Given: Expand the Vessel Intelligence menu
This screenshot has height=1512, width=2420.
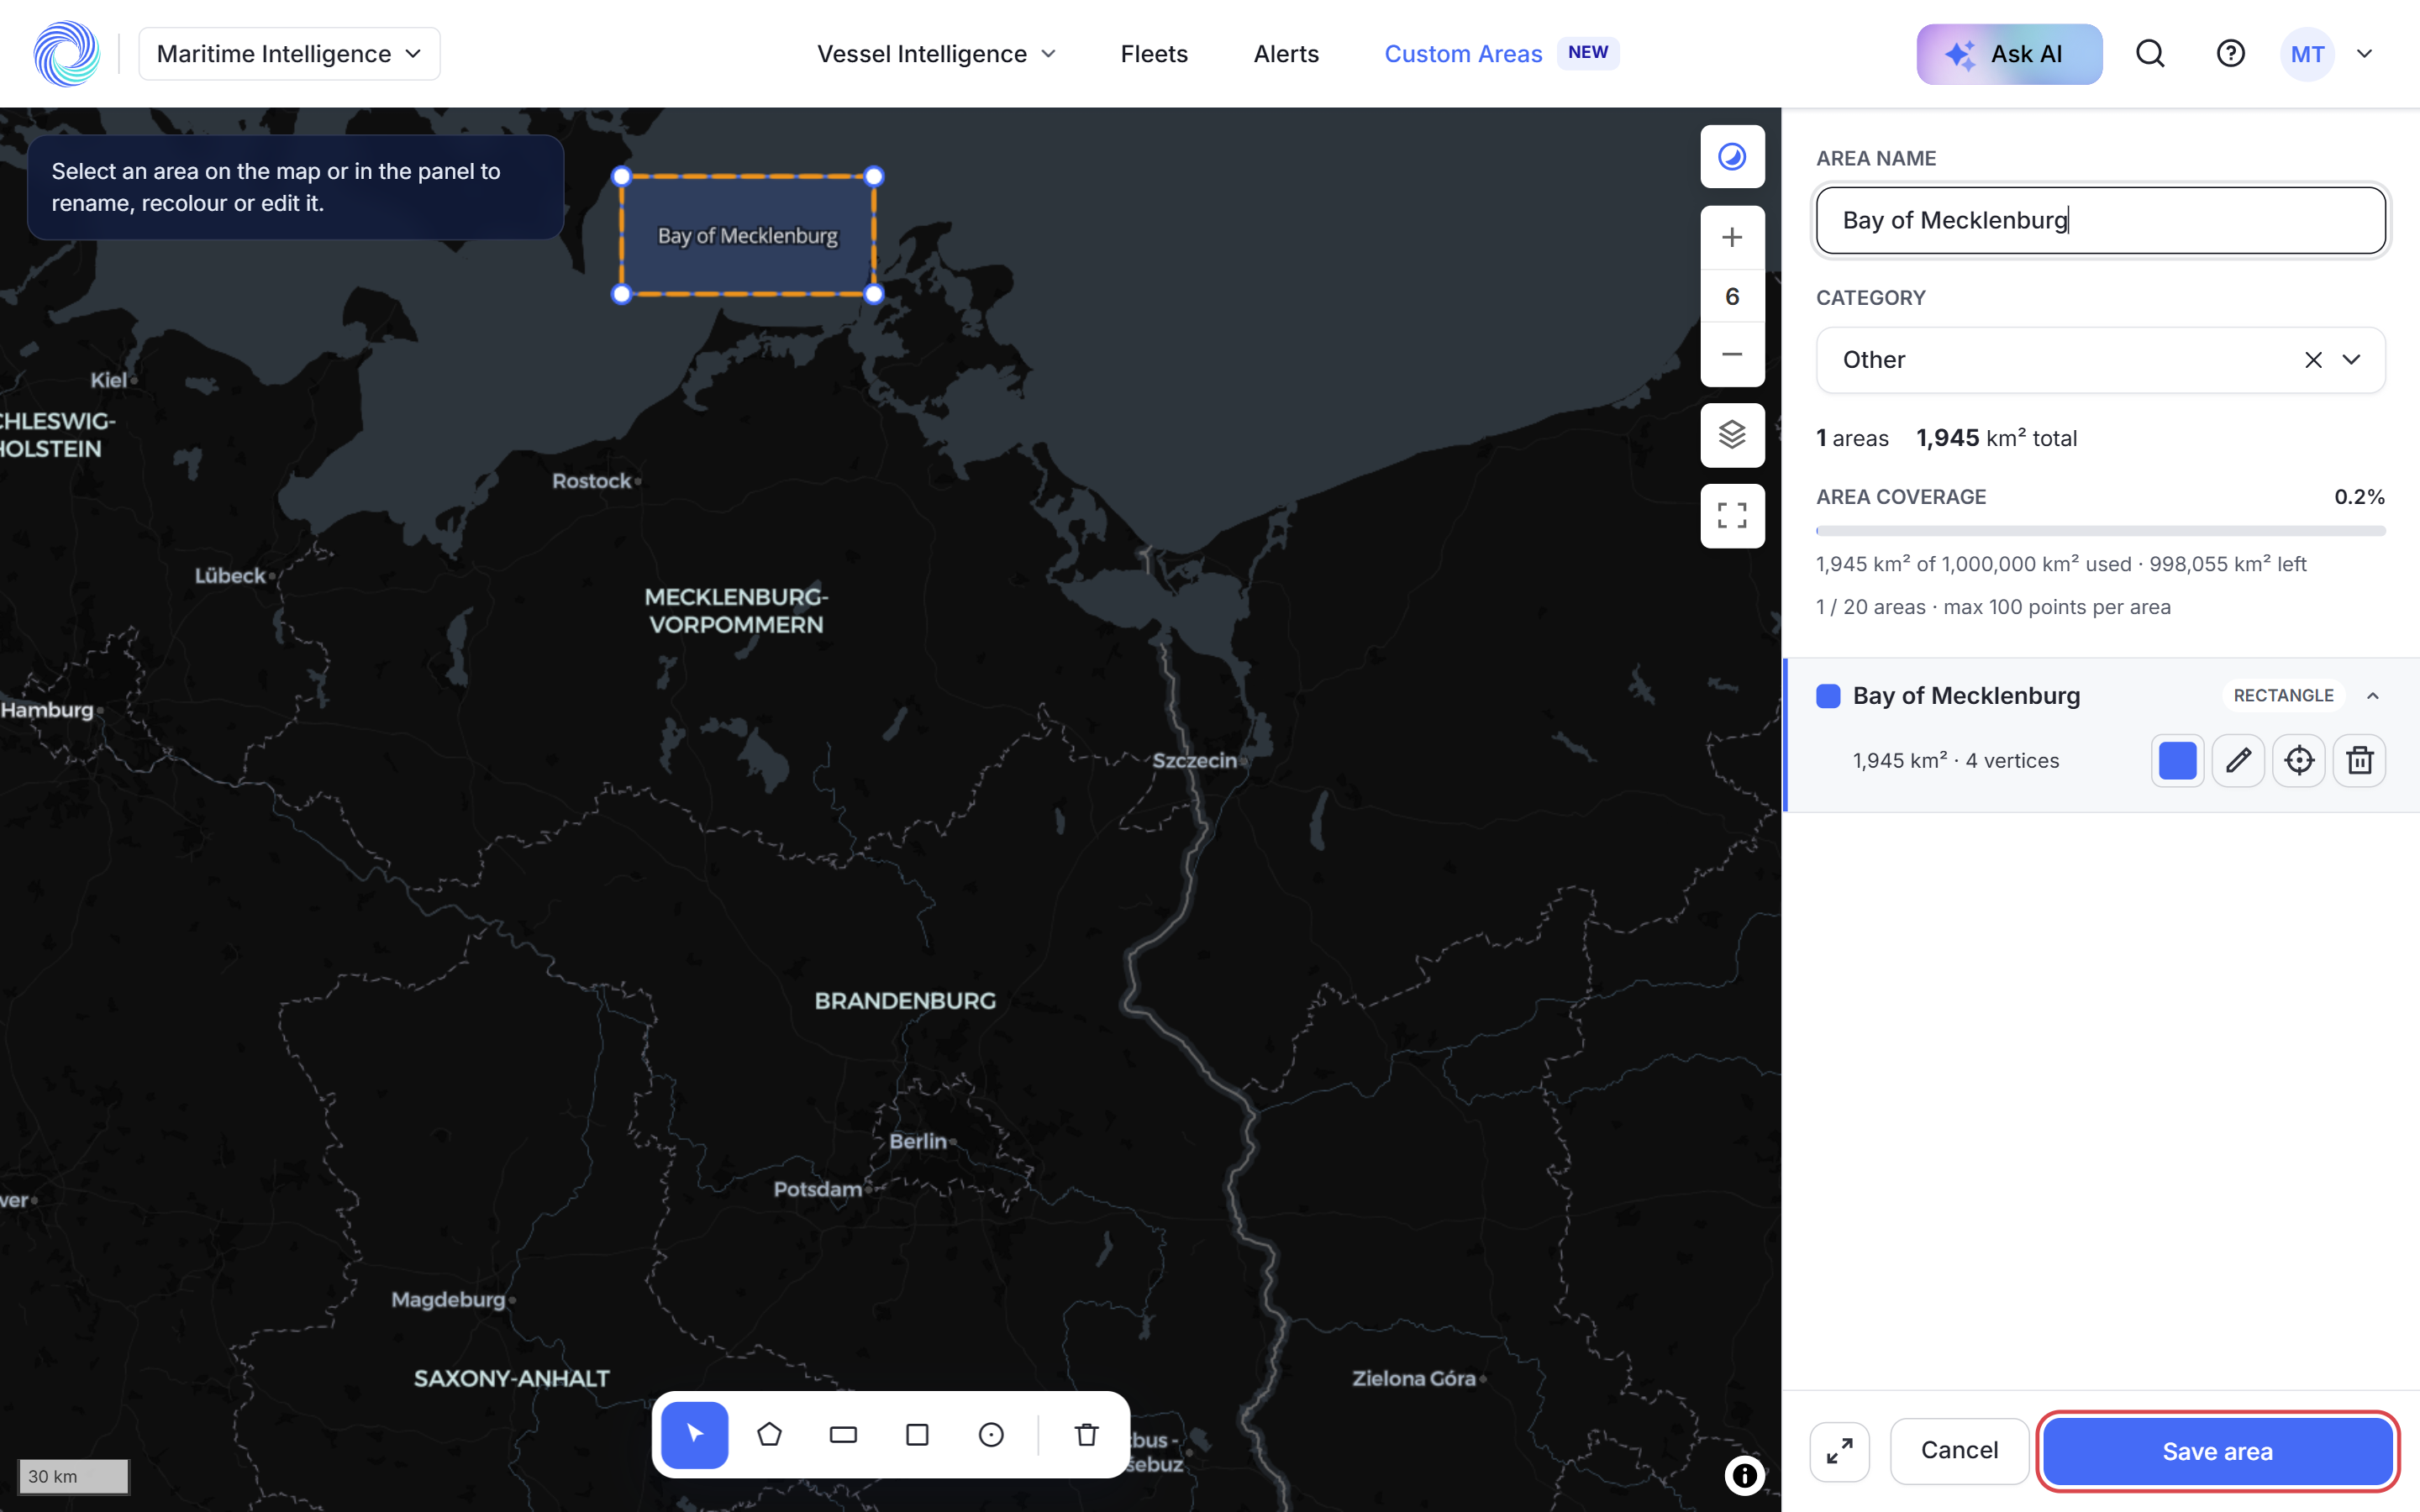Looking at the screenshot, I should pyautogui.click(x=936, y=54).
